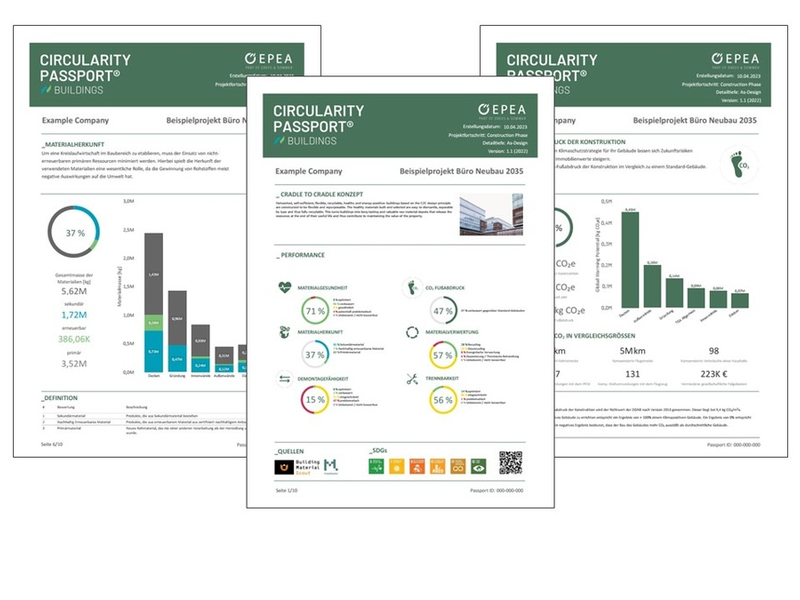Click the Trennbarkeit tools icon
Viewport: 800px width, 600px height.
[413, 379]
